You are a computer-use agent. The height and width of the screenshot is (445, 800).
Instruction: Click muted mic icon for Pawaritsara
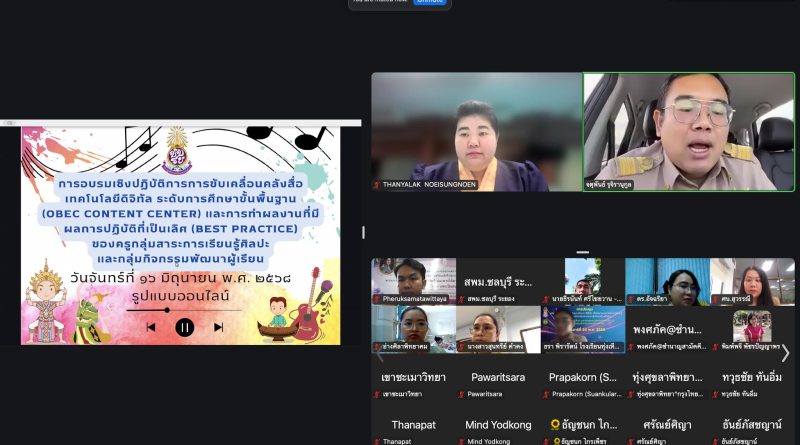pos(462,394)
